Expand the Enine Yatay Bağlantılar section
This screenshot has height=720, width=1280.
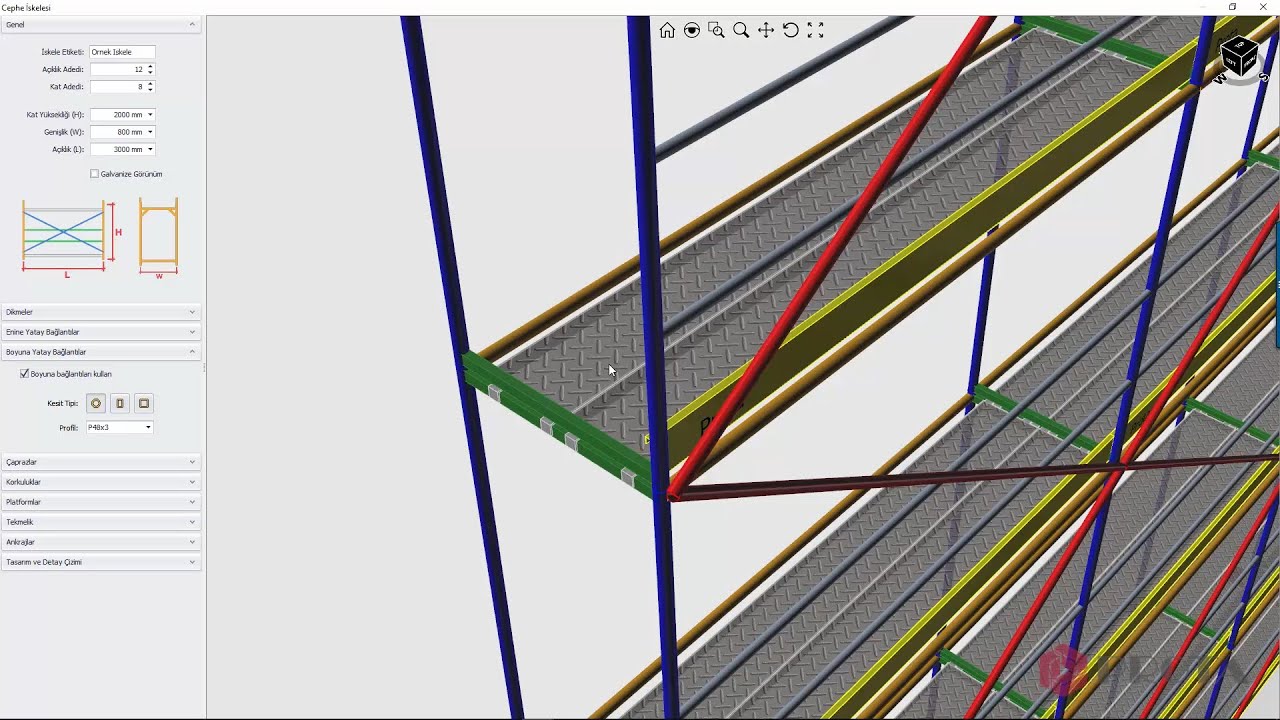point(101,332)
